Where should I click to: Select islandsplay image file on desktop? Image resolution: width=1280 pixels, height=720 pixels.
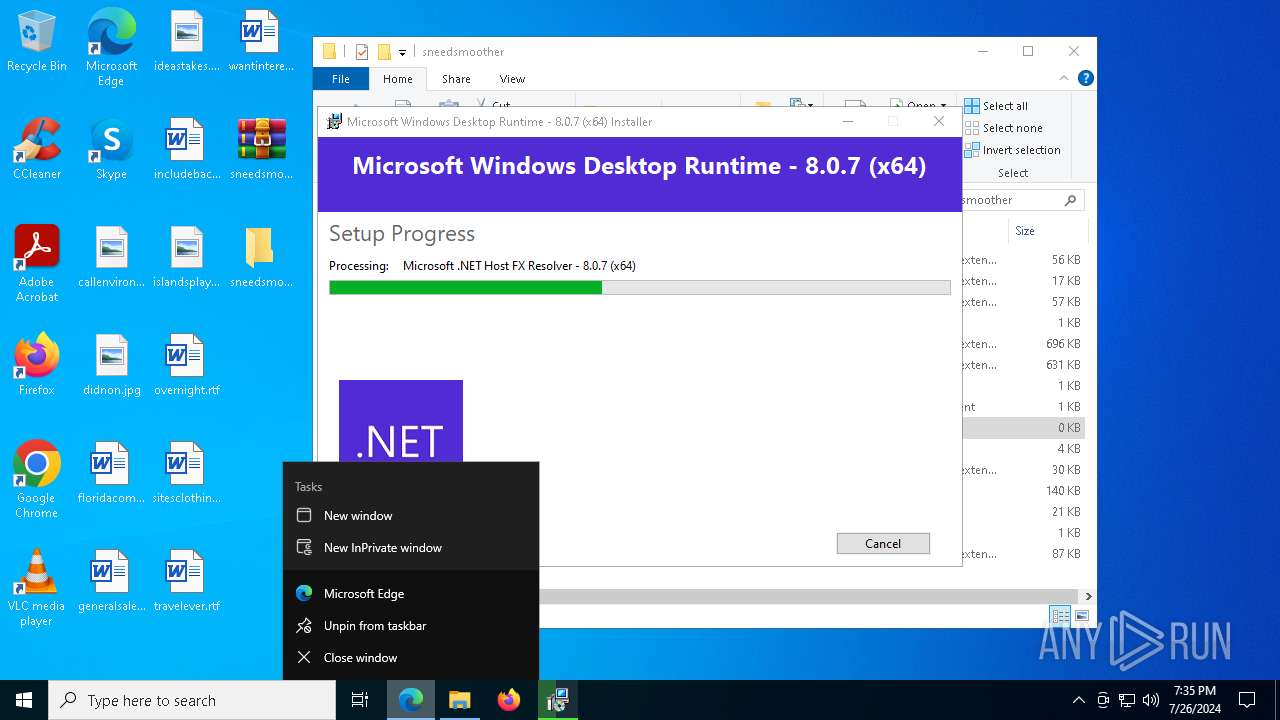click(x=186, y=257)
